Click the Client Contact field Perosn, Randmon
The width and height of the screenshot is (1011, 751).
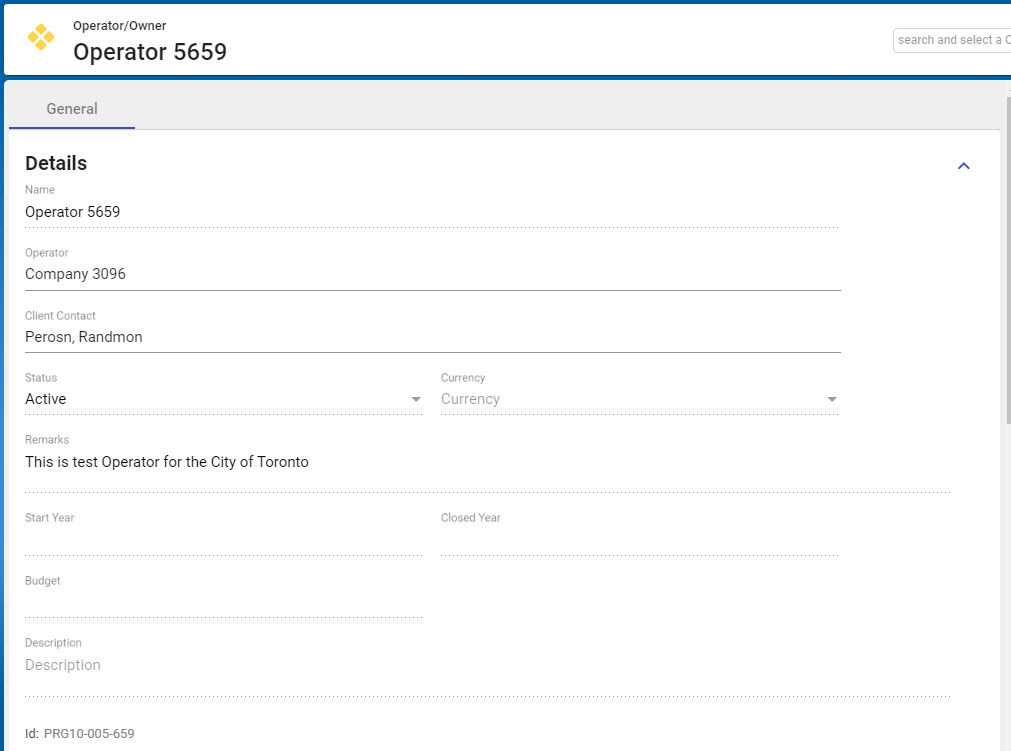pos(430,337)
